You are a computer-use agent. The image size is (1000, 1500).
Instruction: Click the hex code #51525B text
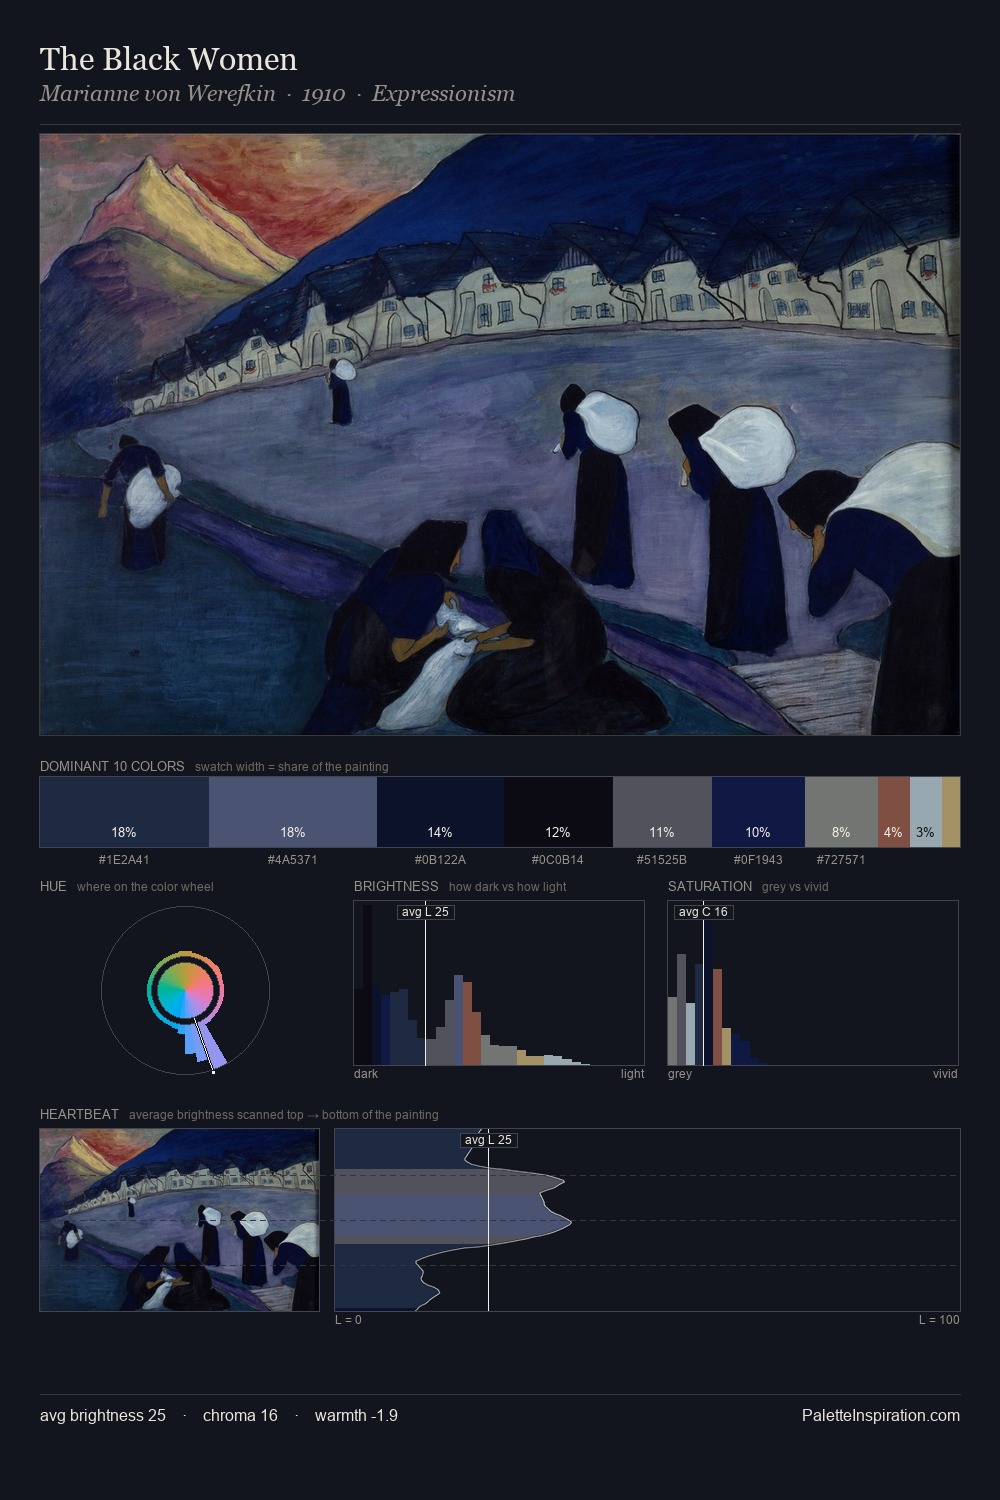(662, 859)
